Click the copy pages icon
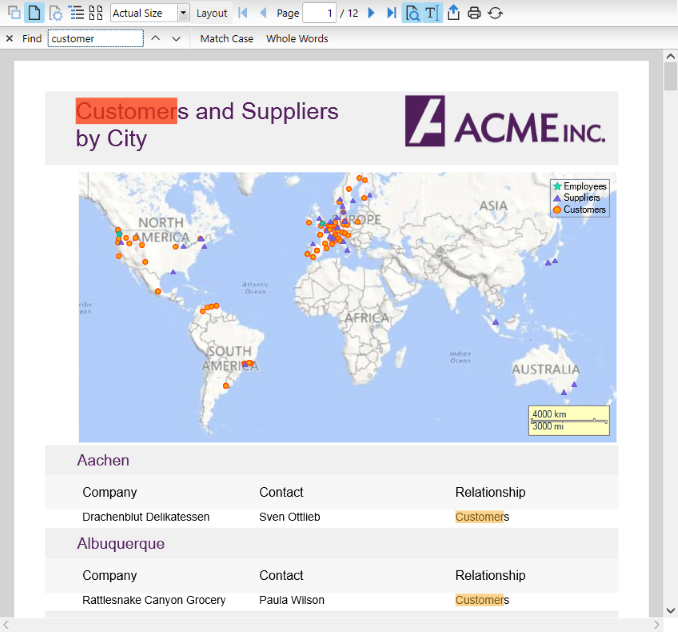The height and width of the screenshot is (632, 678). click(x=13, y=13)
